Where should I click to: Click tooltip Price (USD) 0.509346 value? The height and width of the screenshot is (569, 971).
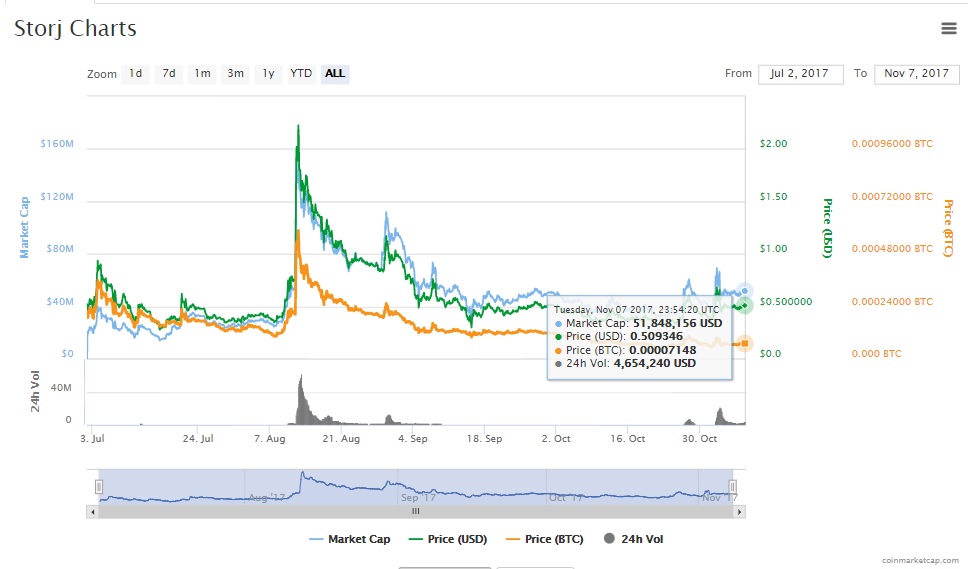[656, 337]
